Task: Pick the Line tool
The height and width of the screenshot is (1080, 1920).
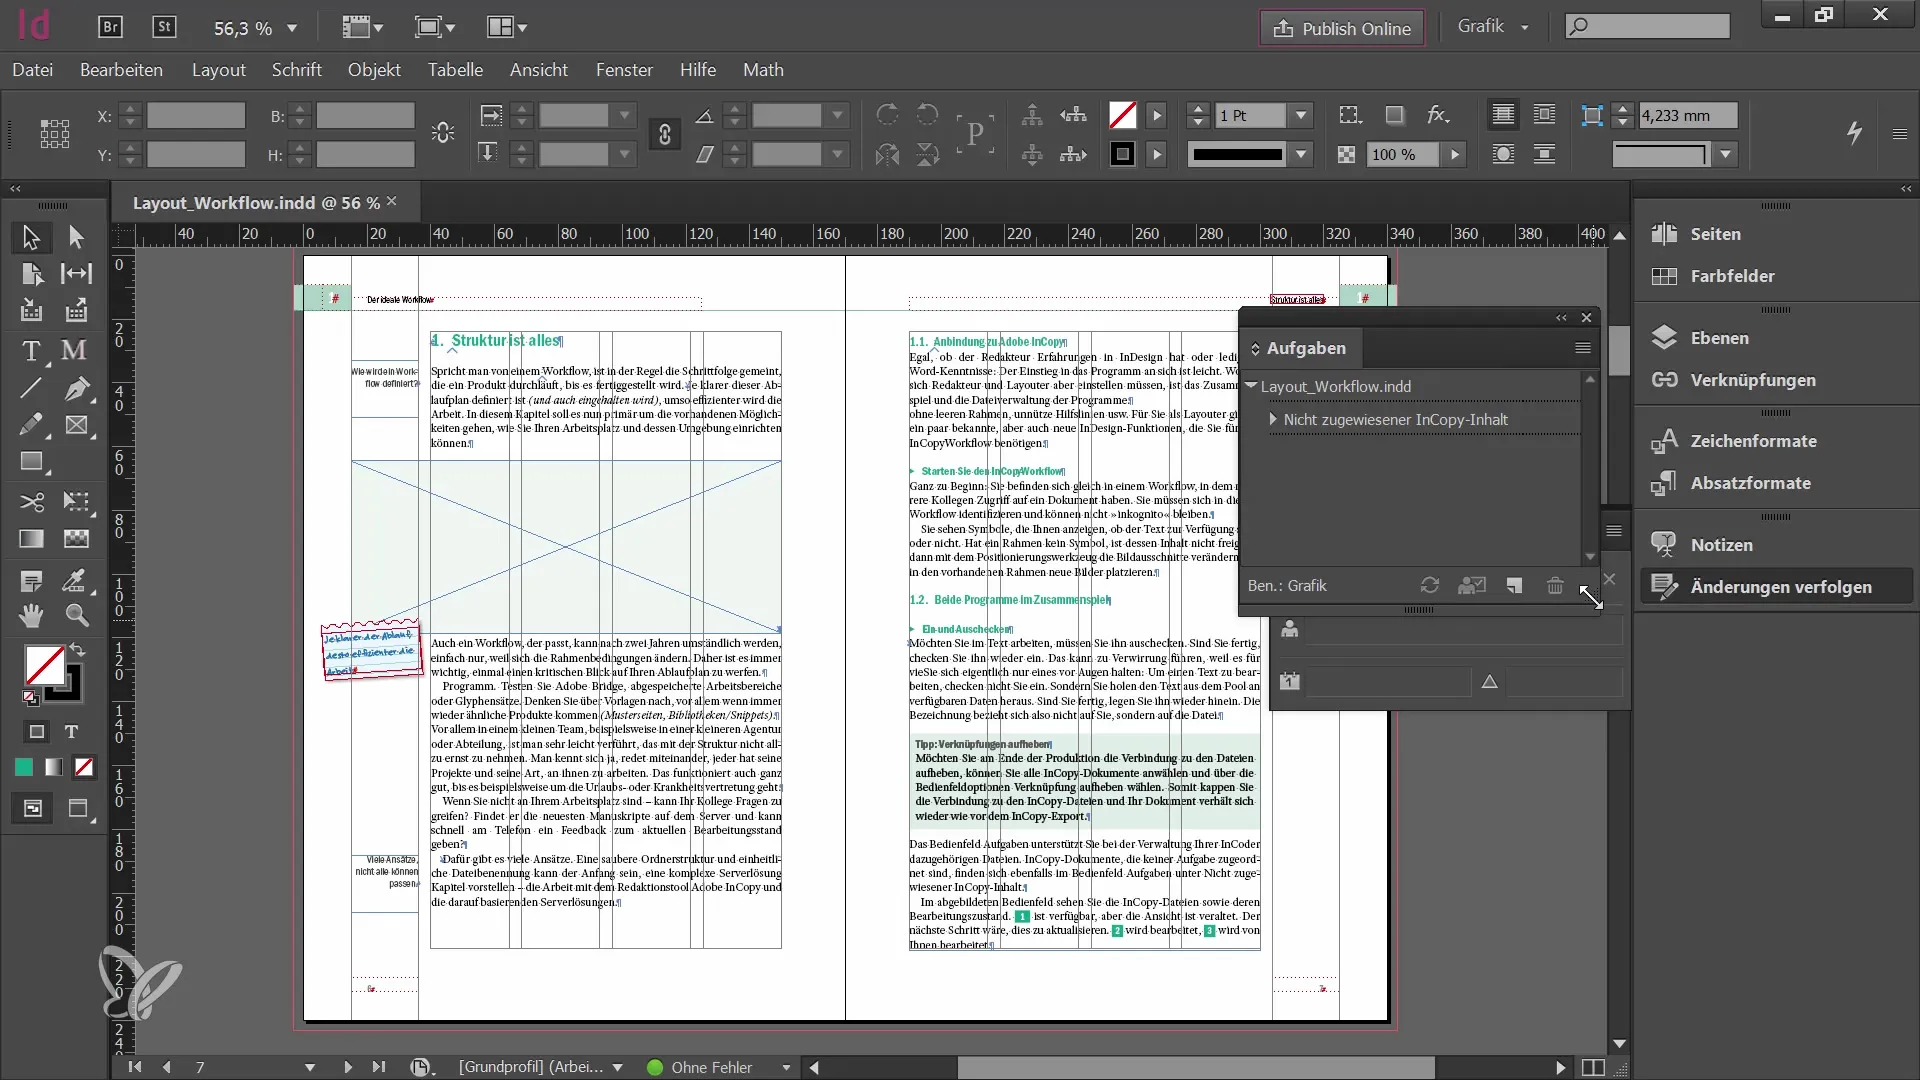Action: click(31, 389)
